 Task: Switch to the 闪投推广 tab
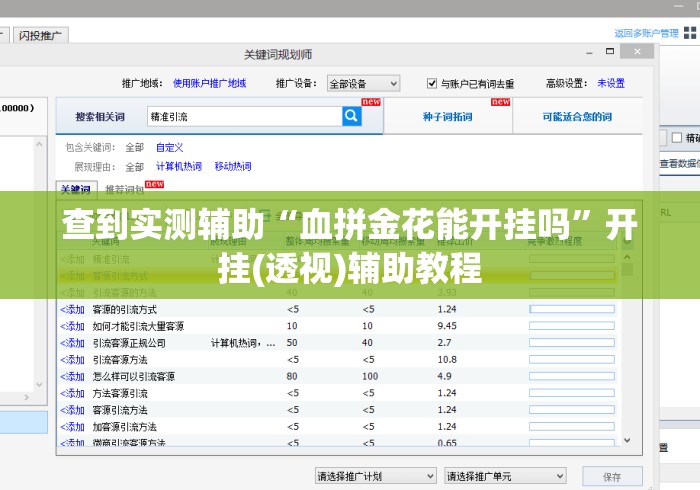point(41,35)
